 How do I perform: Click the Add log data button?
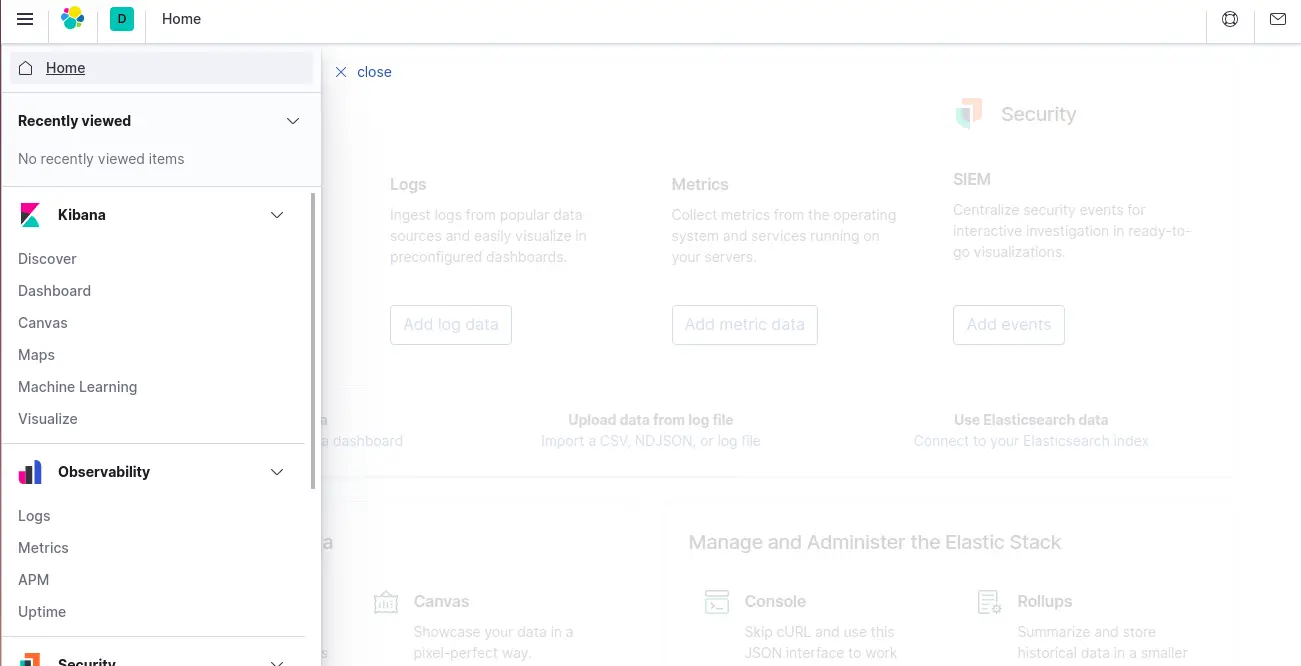tap(451, 325)
